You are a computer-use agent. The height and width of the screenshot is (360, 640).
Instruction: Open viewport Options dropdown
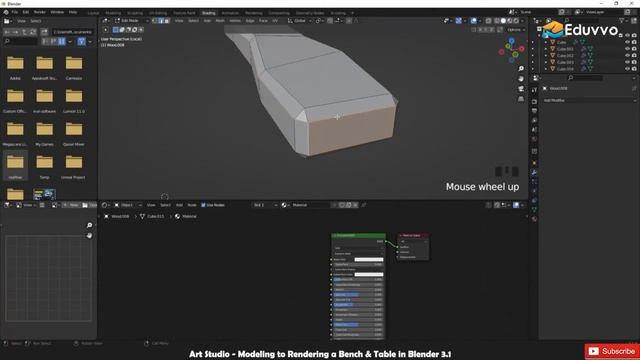click(516, 30)
